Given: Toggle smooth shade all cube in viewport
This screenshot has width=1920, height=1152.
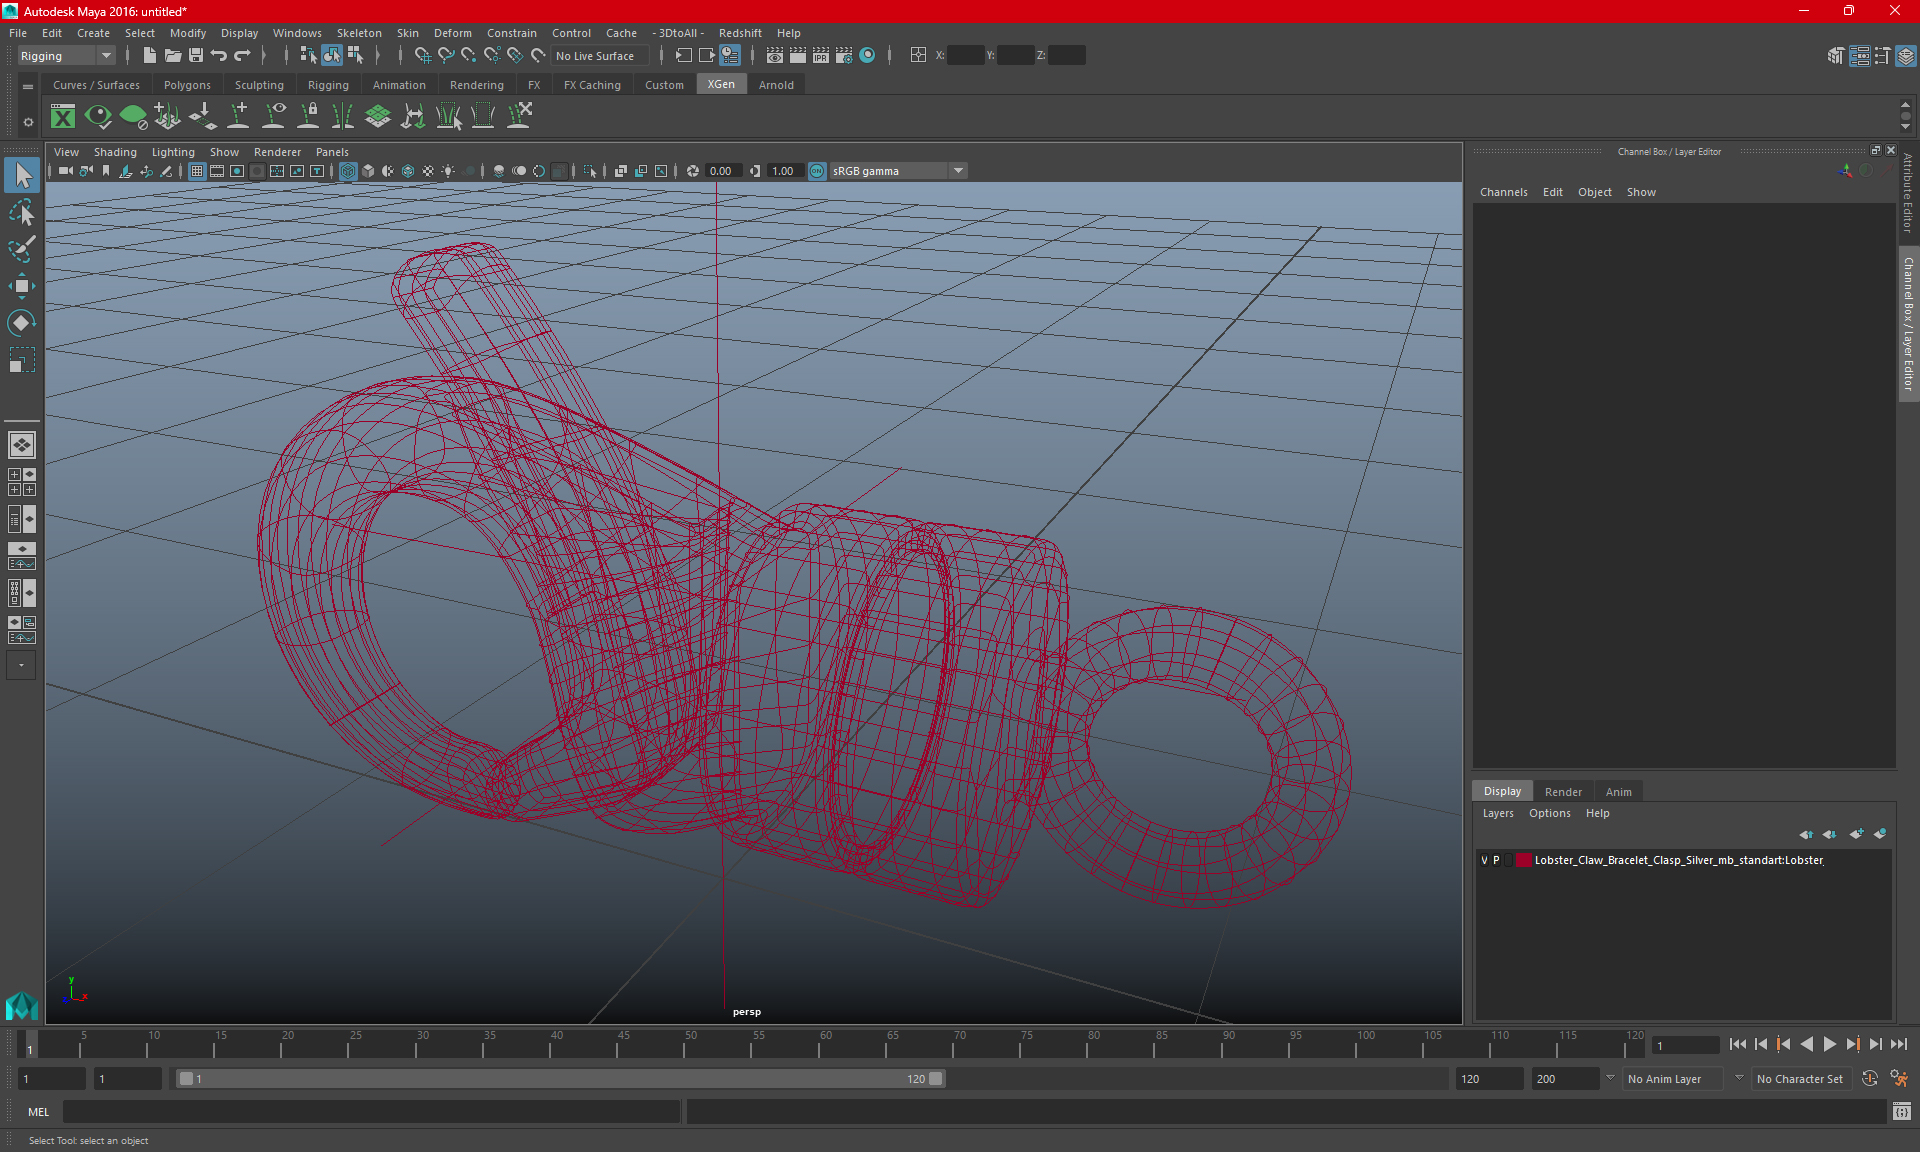Looking at the screenshot, I should click(368, 171).
